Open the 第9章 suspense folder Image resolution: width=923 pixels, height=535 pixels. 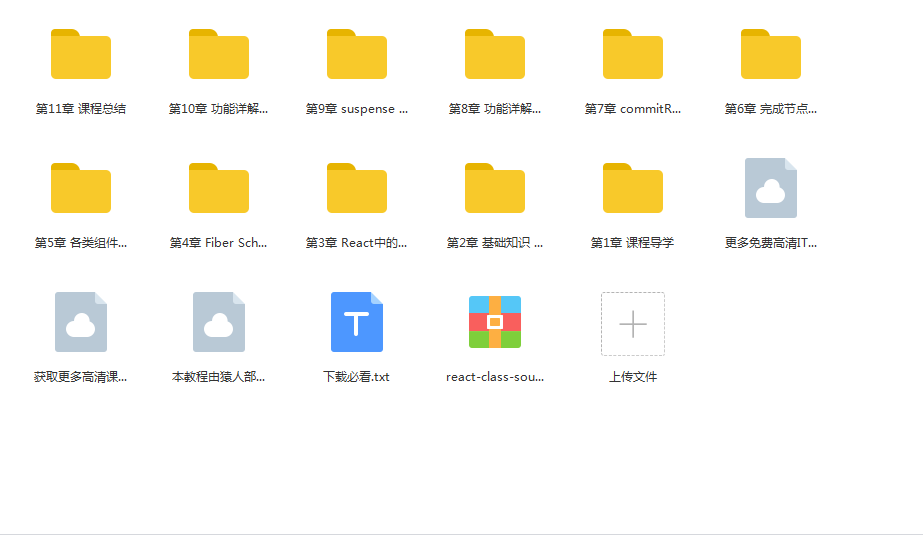(x=357, y=55)
